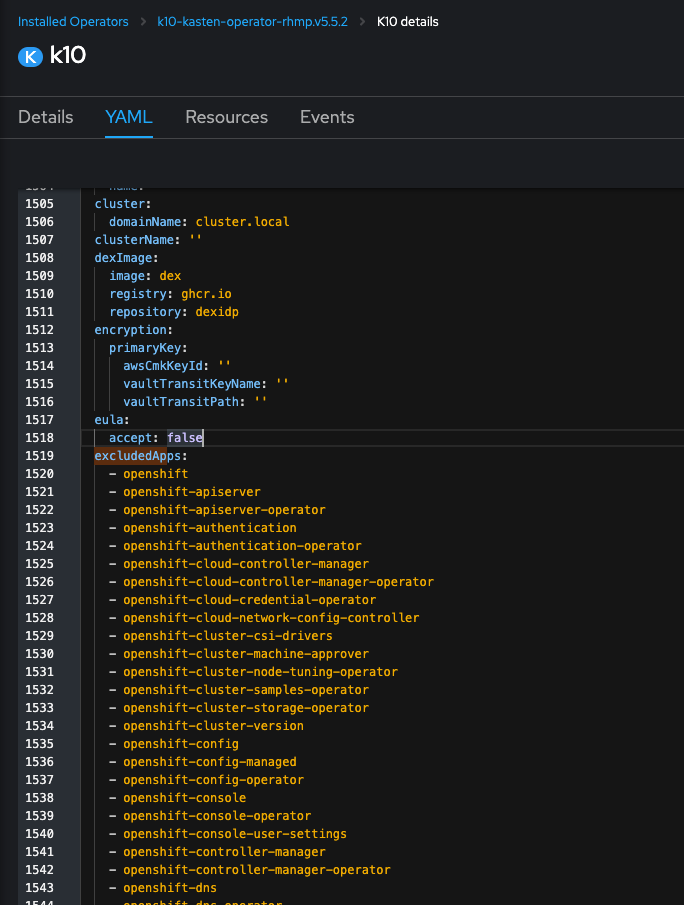Click the ghcr.io registry value
The width and height of the screenshot is (684, 905).
[206, 294]
